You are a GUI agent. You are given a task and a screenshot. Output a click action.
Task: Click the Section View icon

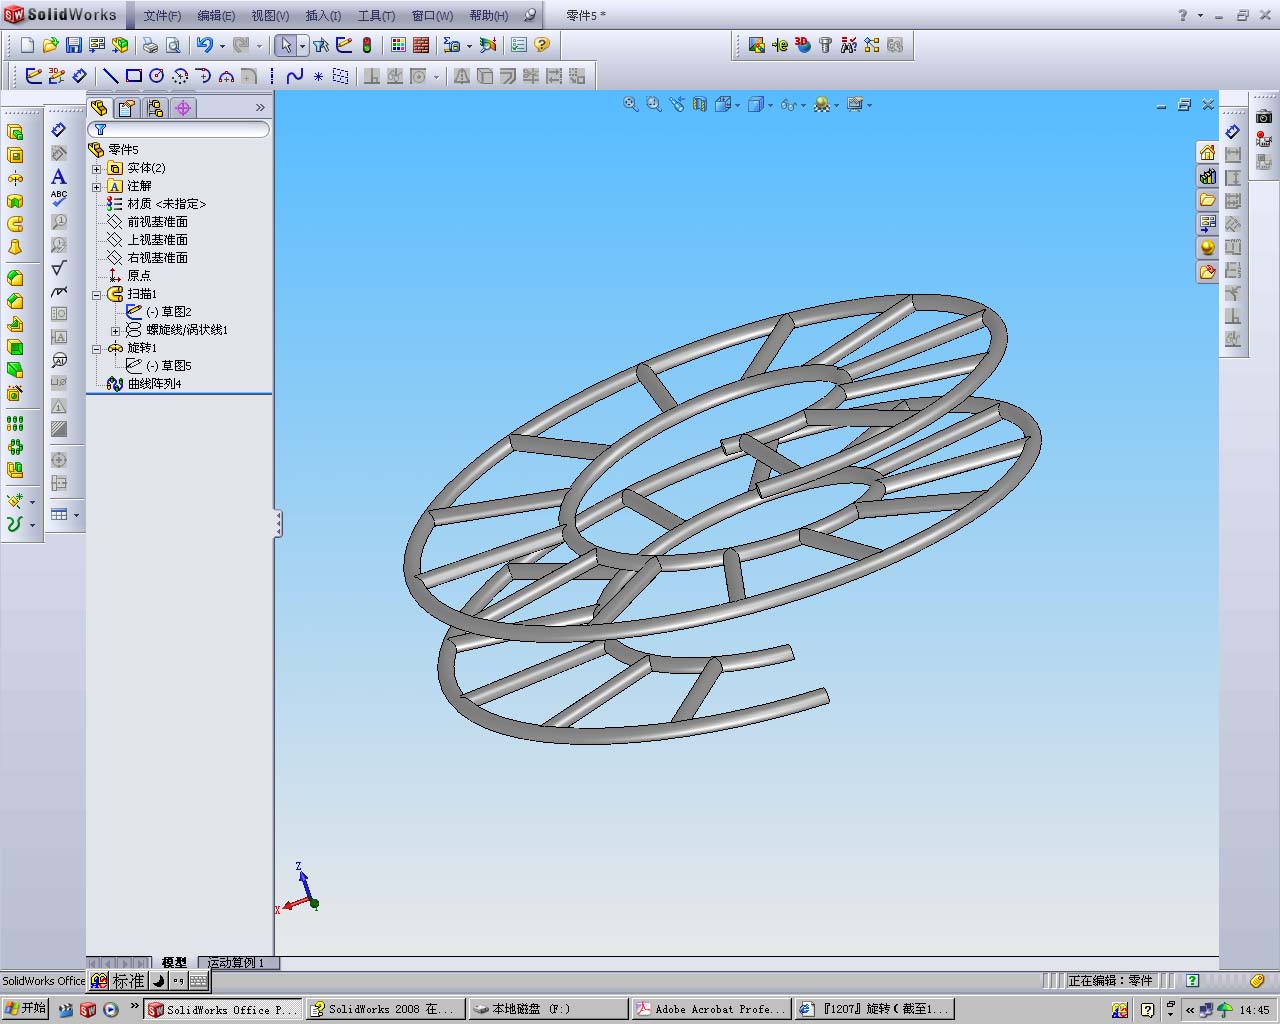700,104
